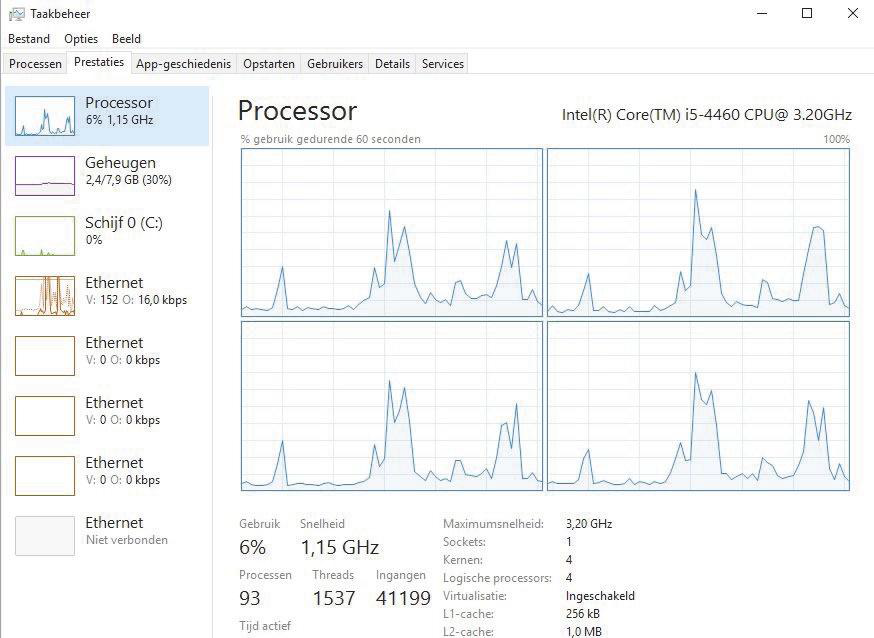Click the Prestaties tab
This screenshot has width=874, height=638.
[99, 62]
